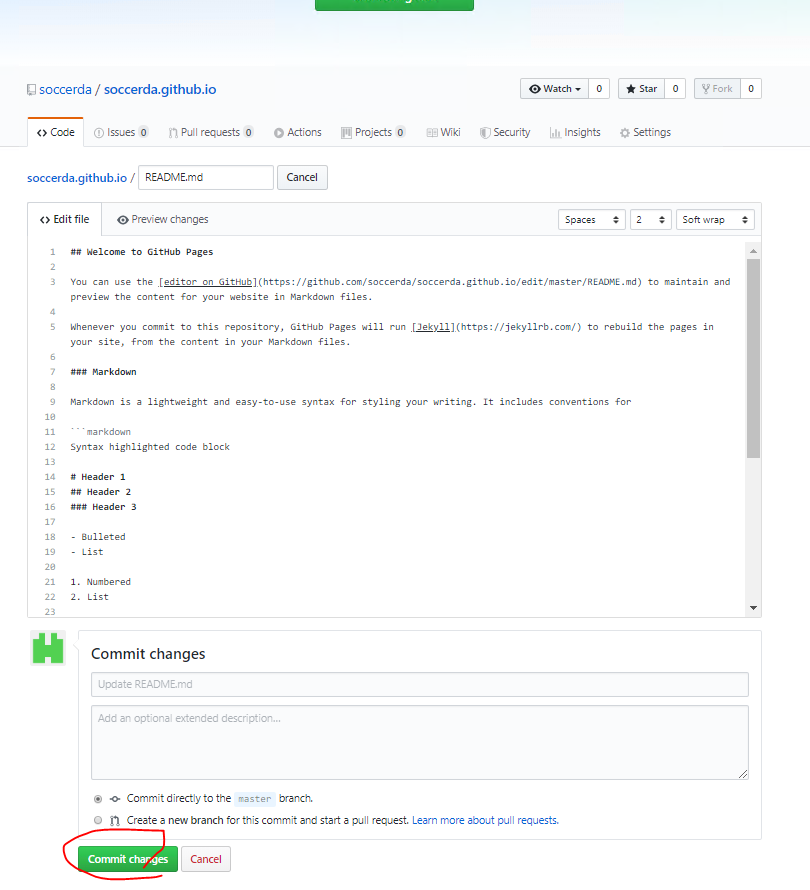This screenshot has height=890, width=810.
Task: Click the star icon in the Star button
Action: coord(631,89)
